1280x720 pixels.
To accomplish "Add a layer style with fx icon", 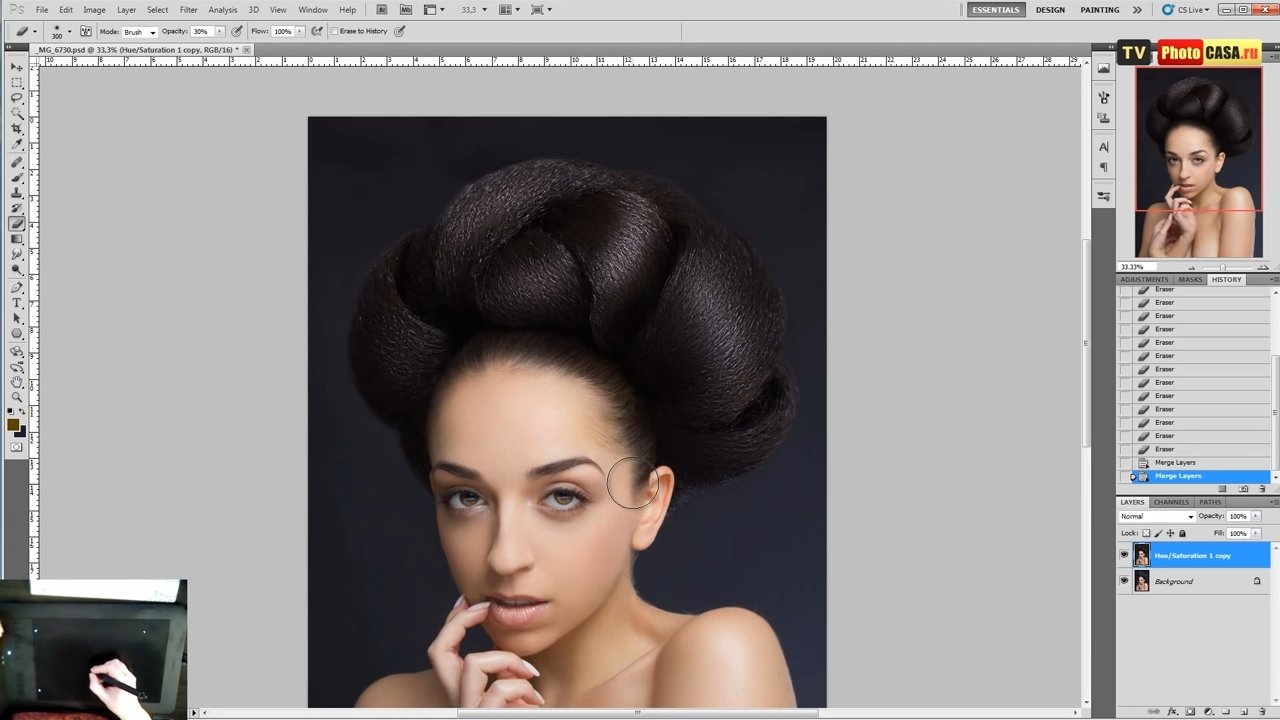I will [1172, 712].
